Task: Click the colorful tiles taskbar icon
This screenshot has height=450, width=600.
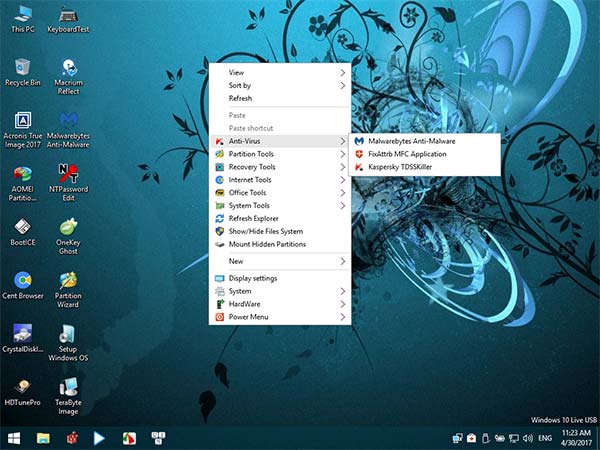Action: point(129,439)
